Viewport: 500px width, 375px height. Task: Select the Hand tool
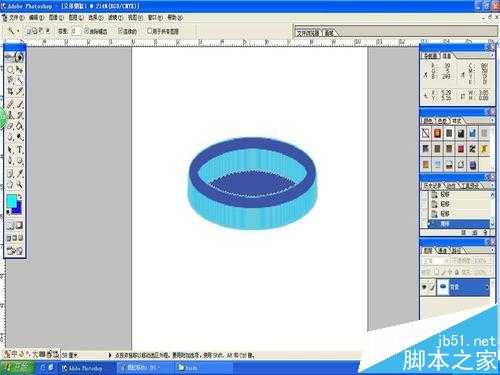tap(10, 184)
